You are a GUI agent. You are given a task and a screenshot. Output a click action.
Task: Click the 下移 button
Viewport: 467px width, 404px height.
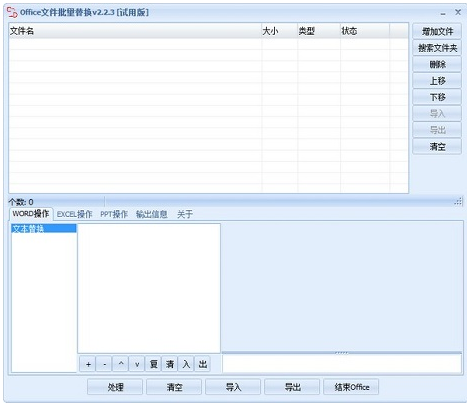(437, 97)
